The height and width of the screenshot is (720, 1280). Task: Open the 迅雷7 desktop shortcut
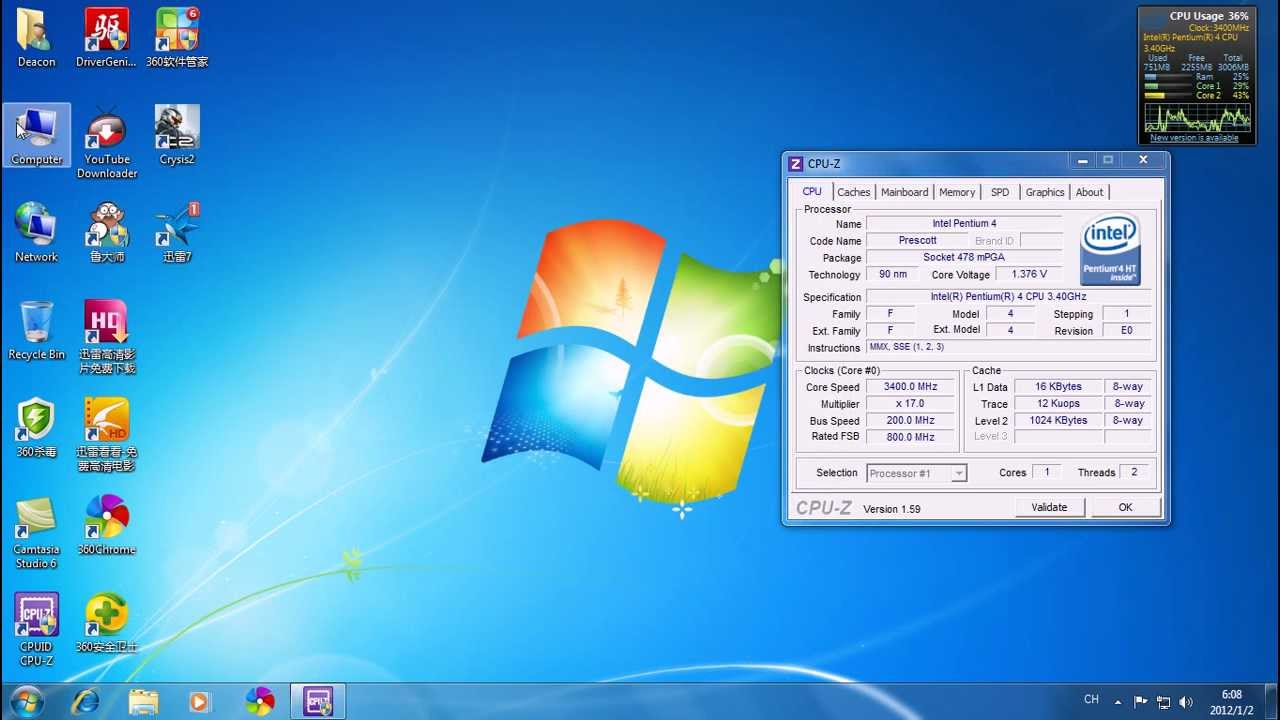point(177,232)
